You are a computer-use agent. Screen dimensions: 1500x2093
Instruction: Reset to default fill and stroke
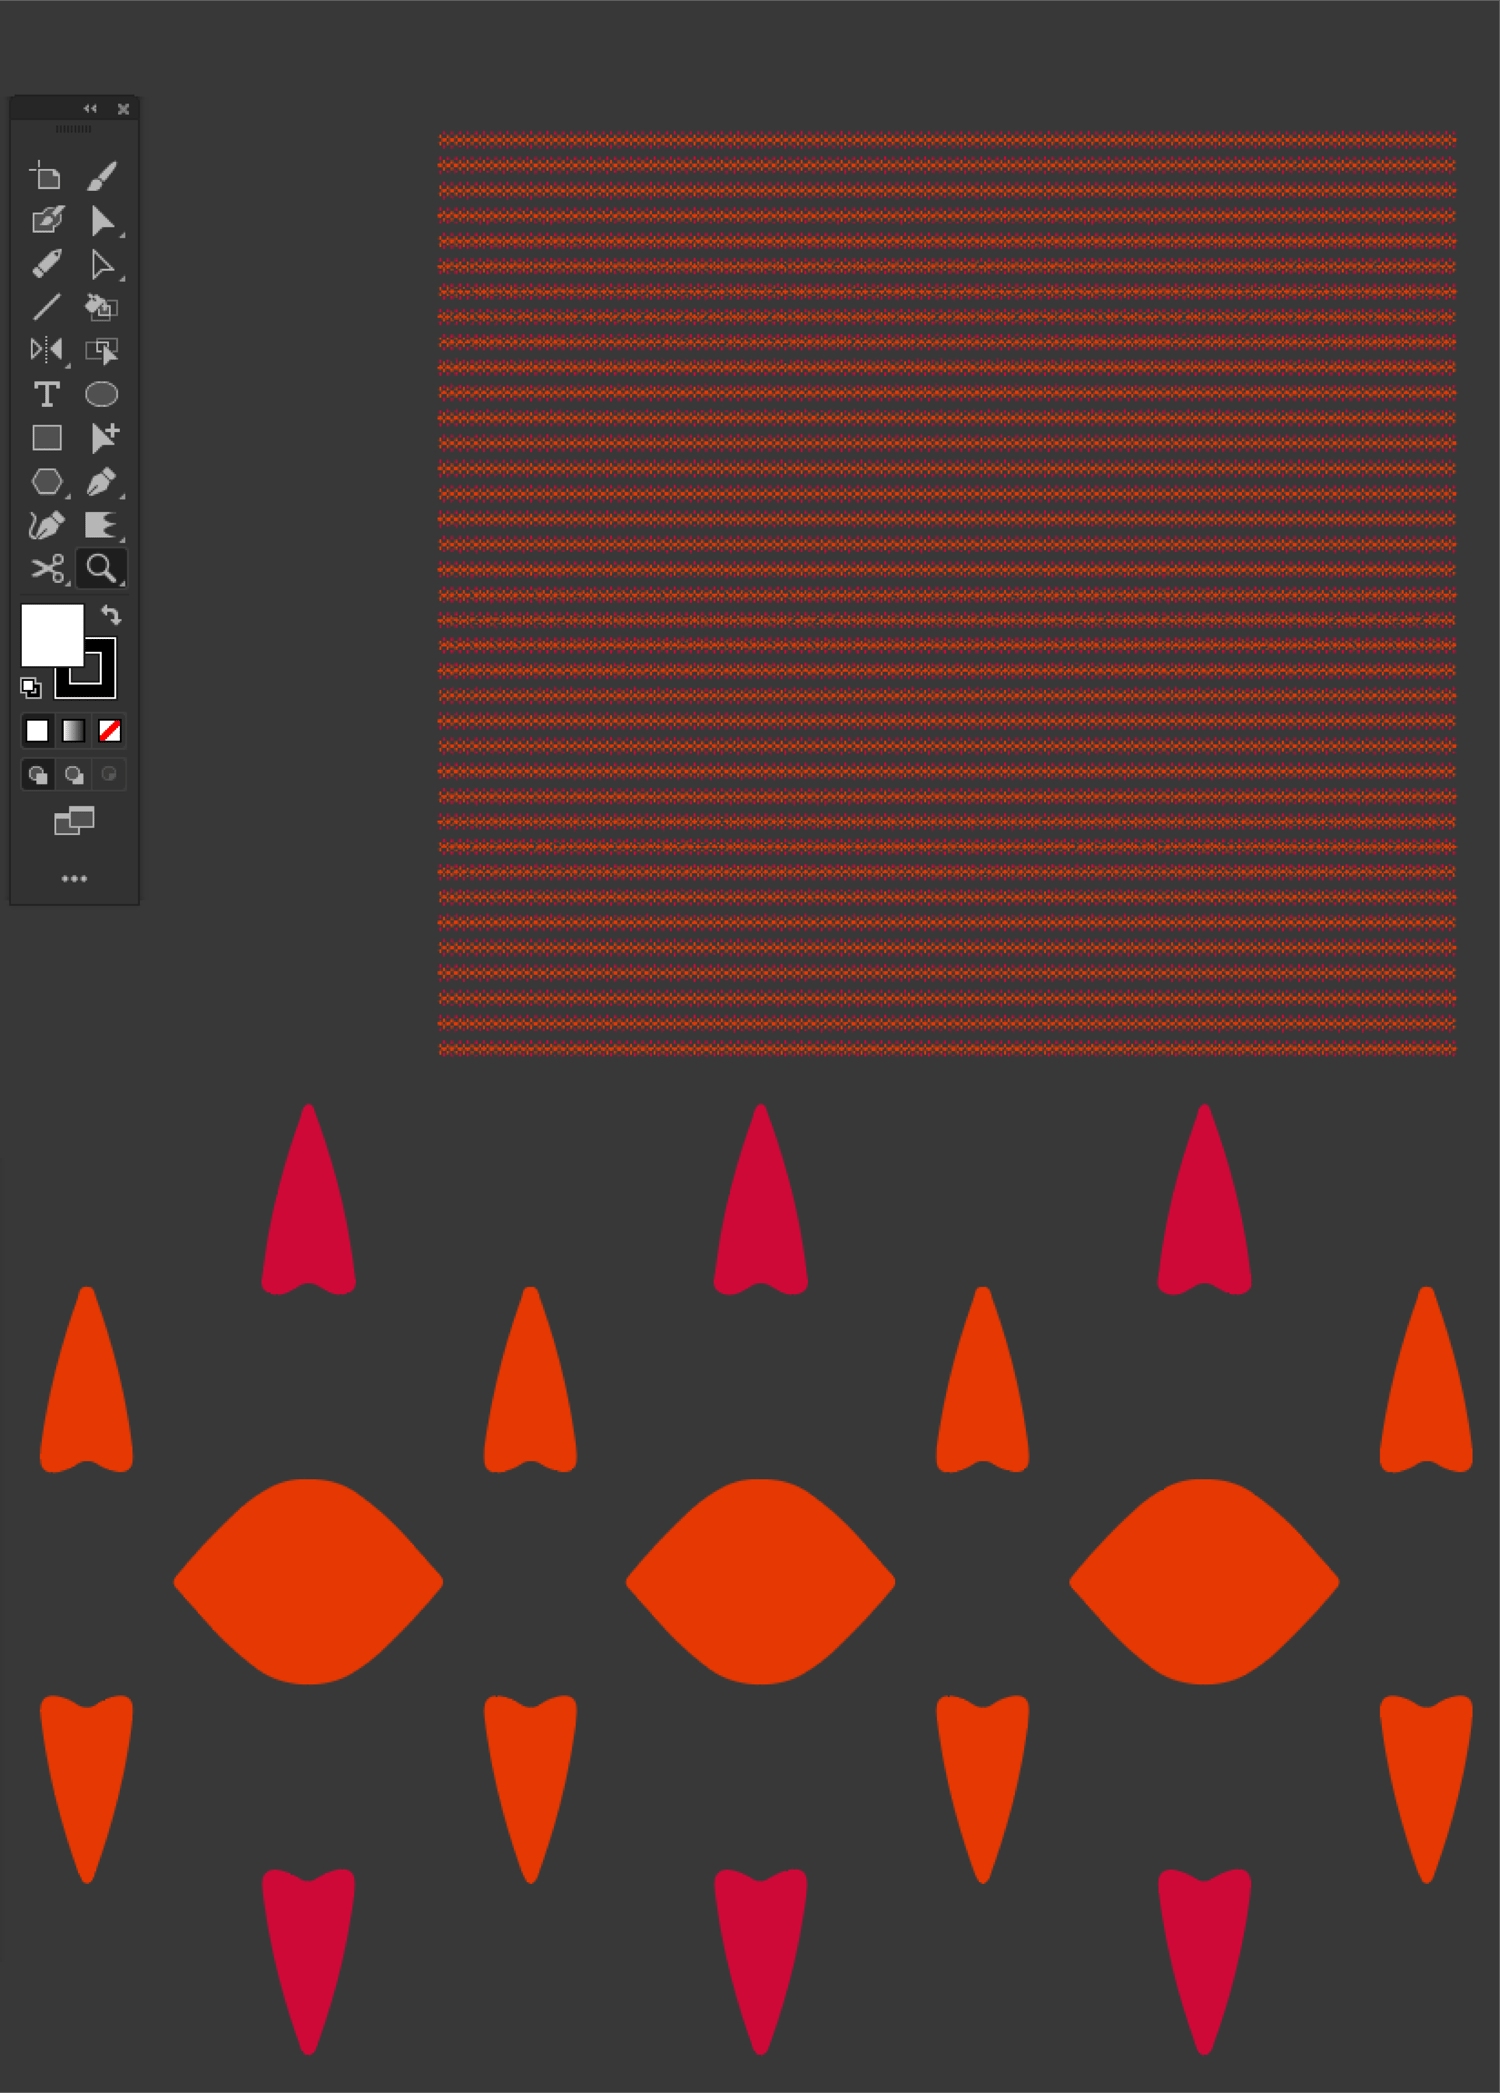click(x=30, y=687)
